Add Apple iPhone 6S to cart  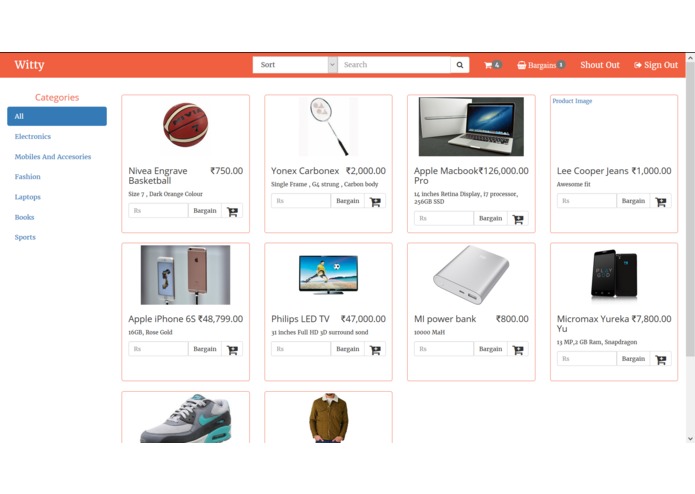[232, 349]
